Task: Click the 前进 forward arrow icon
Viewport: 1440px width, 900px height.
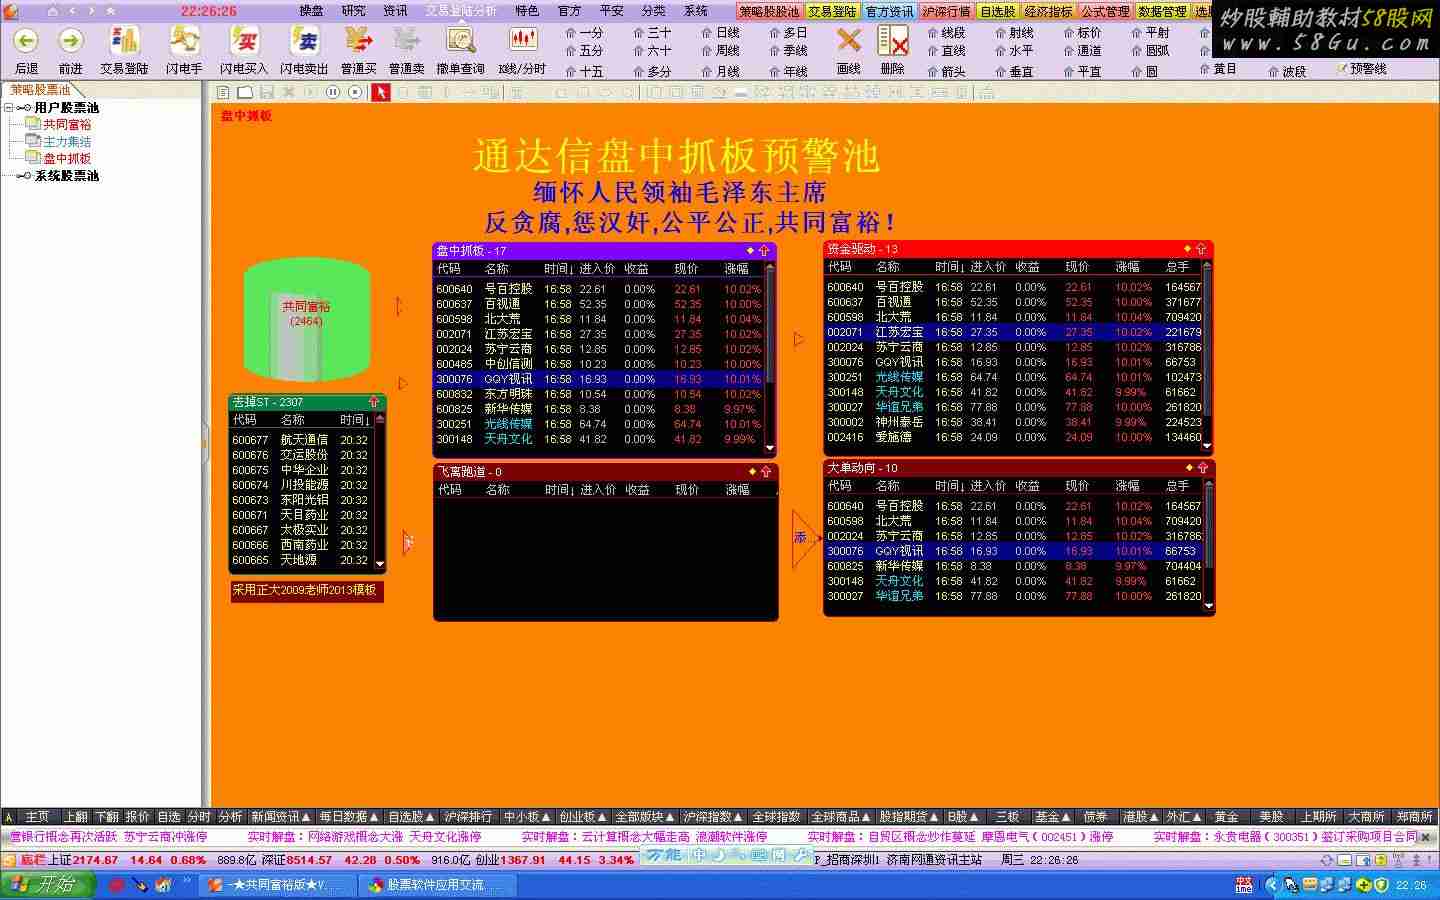Action: (70, 41)
